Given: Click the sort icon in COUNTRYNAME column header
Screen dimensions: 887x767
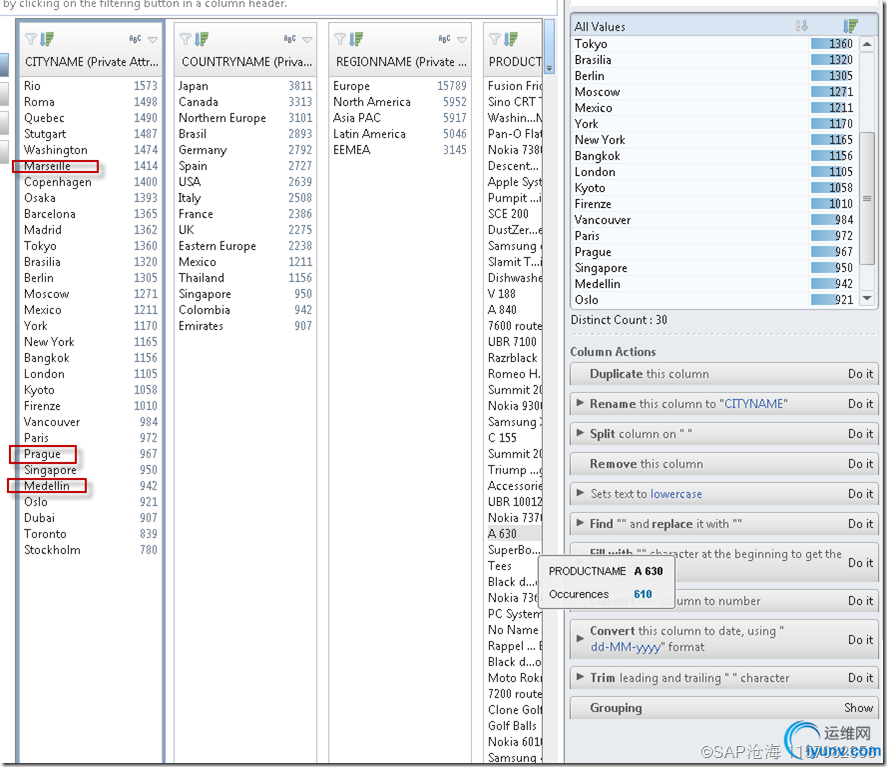Looking at the screenshot, I should 201,39.
